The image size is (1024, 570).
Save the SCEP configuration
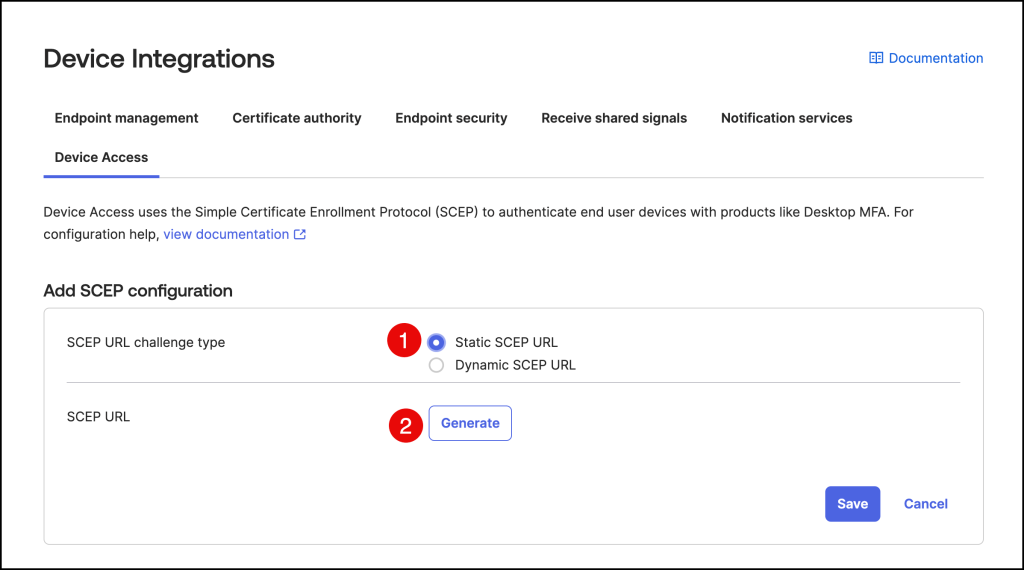[x=852, y=504]
